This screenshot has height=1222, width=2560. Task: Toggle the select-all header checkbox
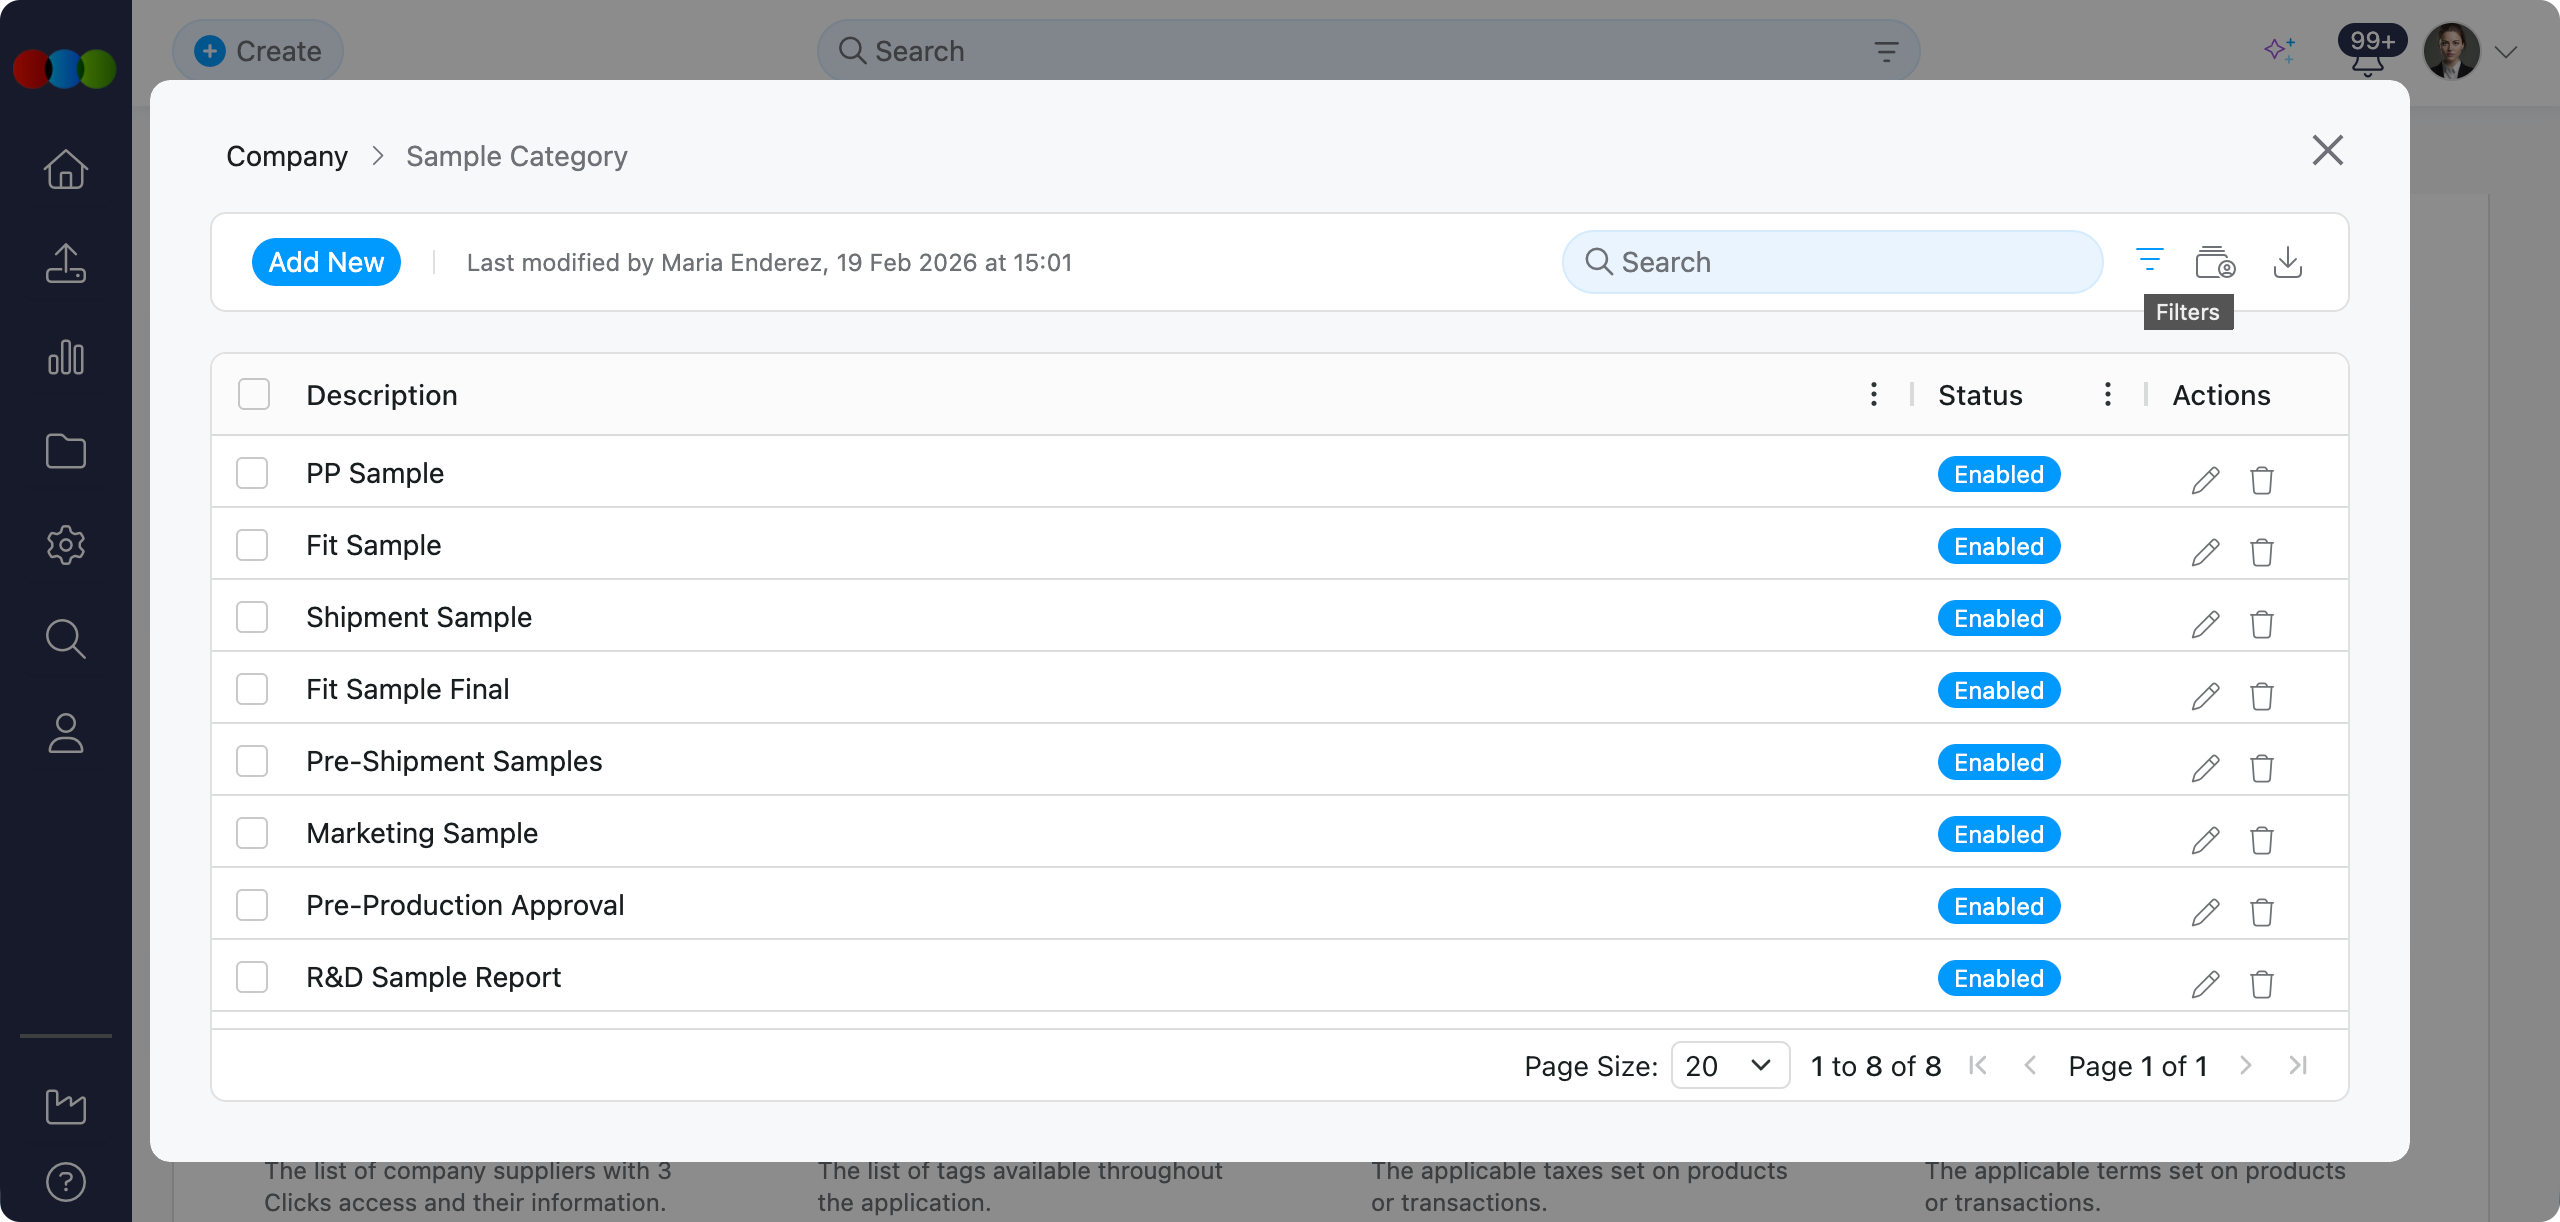tap(254, 395)
